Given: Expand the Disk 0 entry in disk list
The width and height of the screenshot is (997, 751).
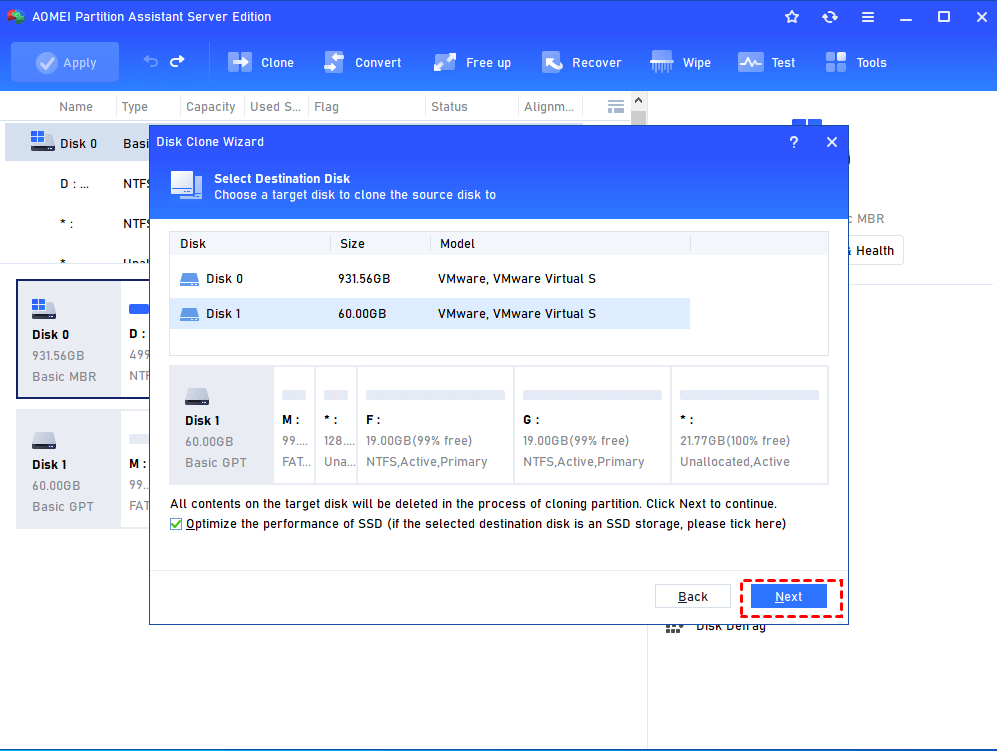Looking at the screenshot, I should click(x=77, y=142).
